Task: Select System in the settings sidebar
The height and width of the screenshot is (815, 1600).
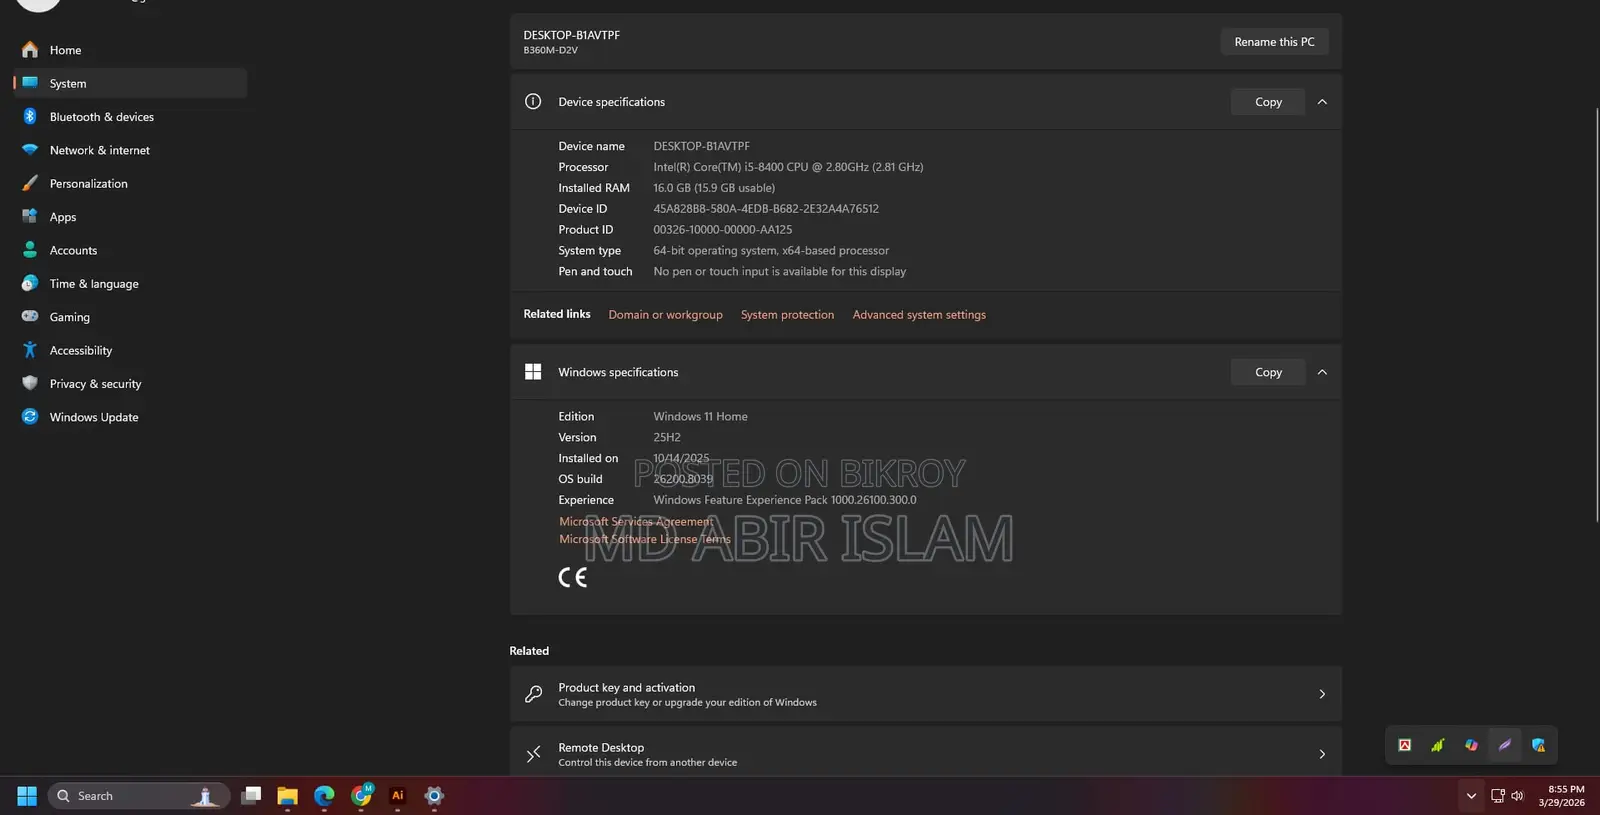Action: click(x=130, y=83)
